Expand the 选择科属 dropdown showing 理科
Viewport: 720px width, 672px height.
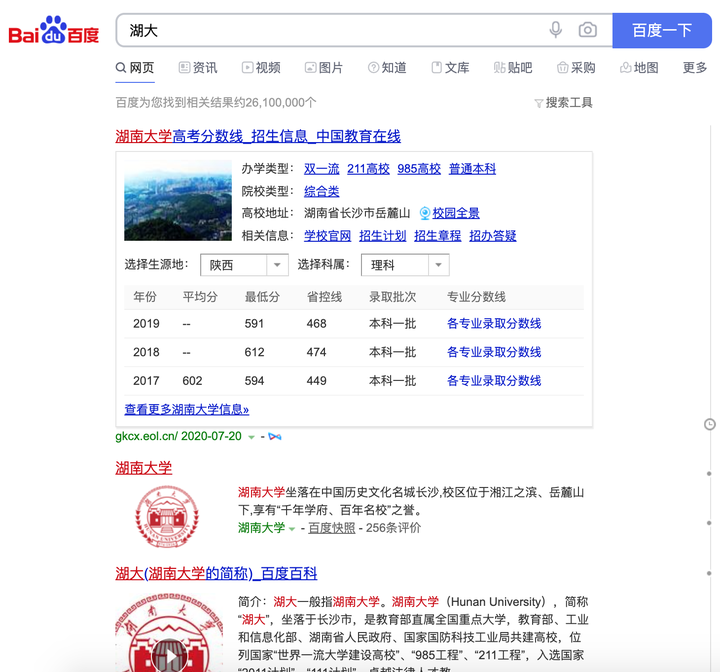pos(405,265)
